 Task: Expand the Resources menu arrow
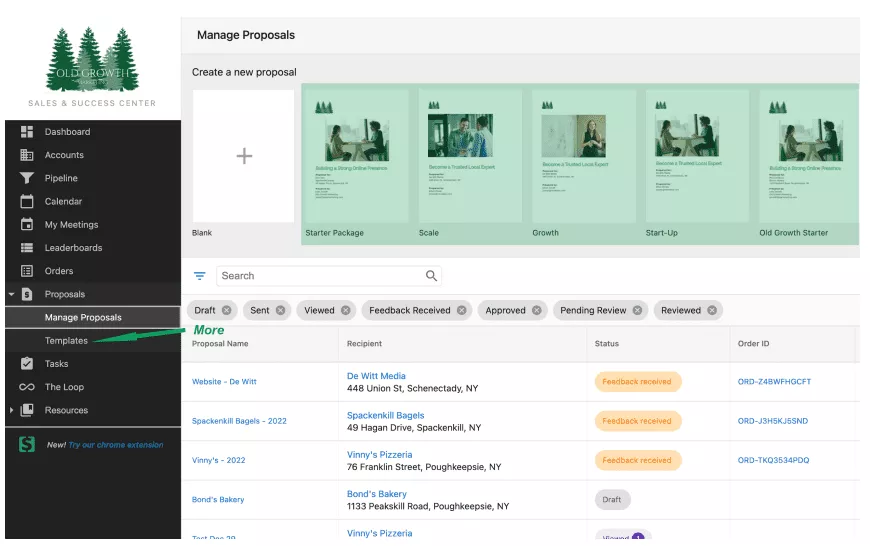click(x=11, y=411)
